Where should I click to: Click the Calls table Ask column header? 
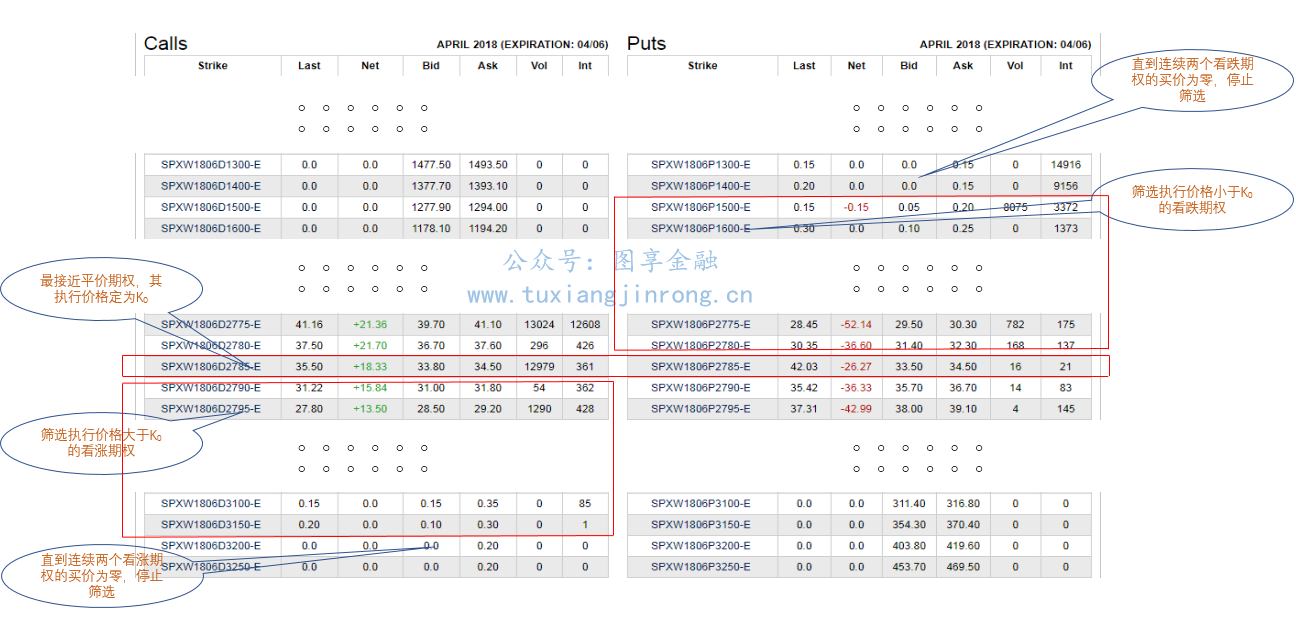(487, 66)
